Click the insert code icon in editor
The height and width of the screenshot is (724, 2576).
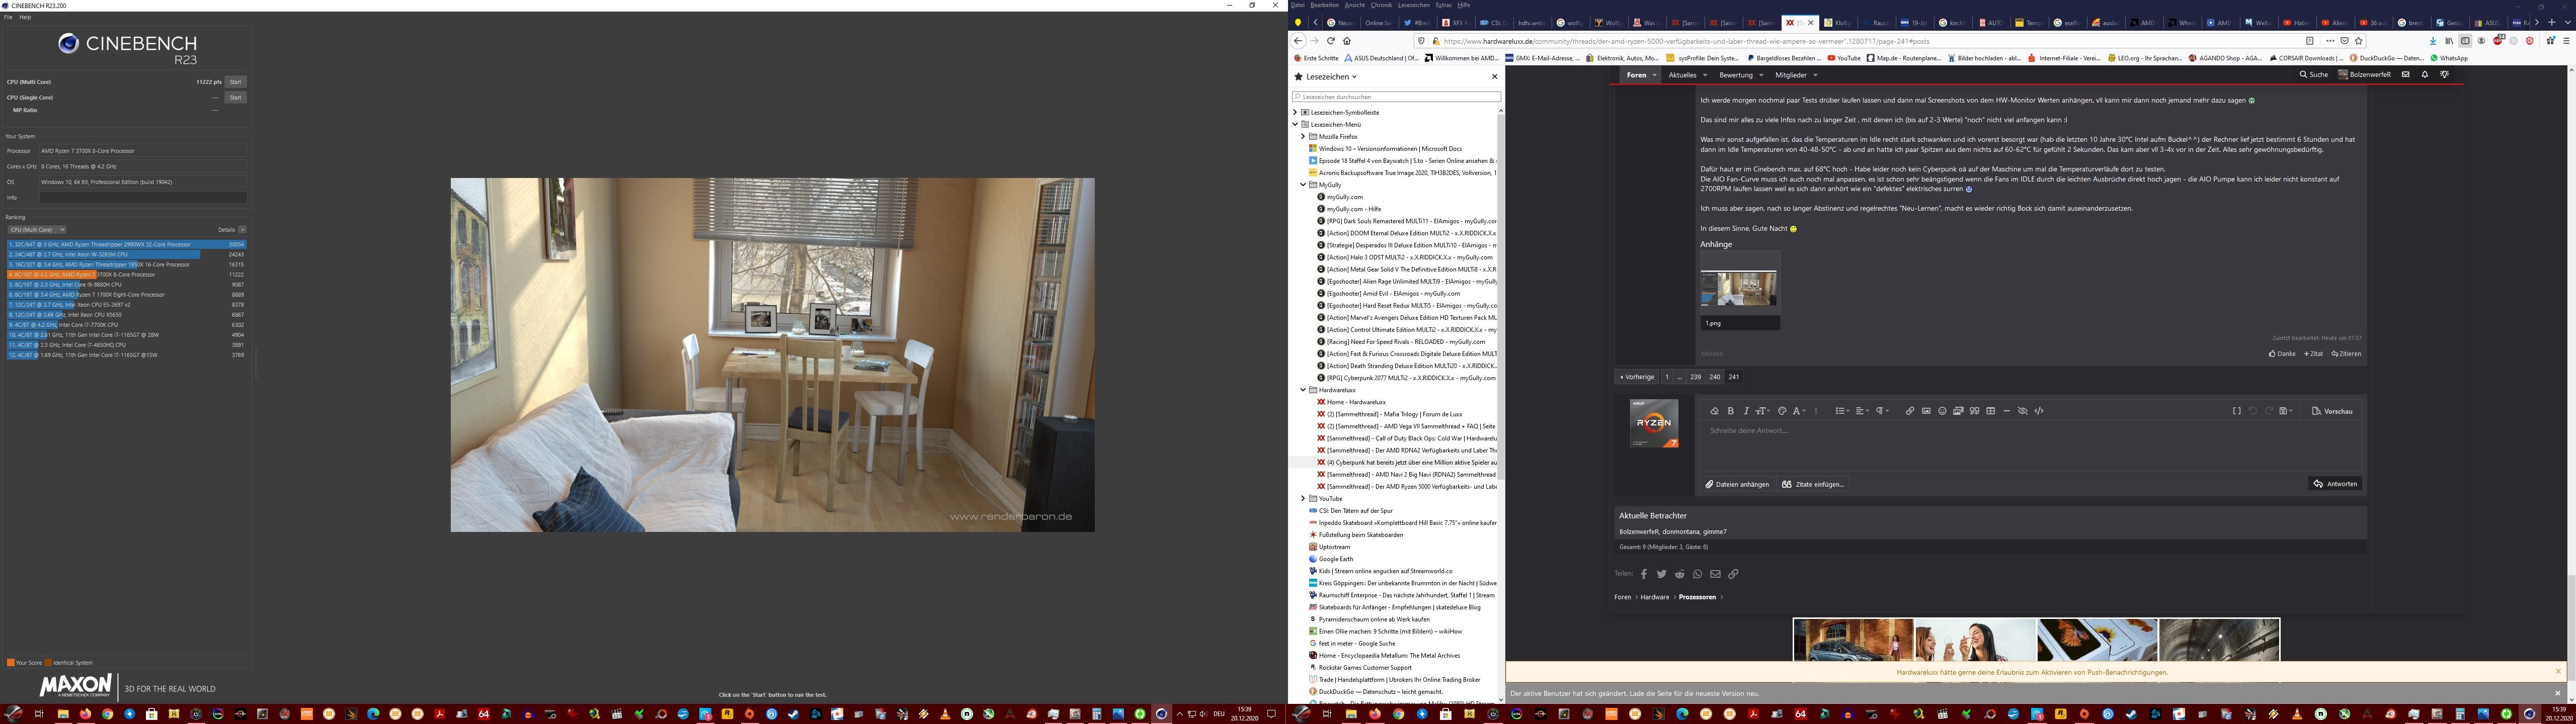2039,411
